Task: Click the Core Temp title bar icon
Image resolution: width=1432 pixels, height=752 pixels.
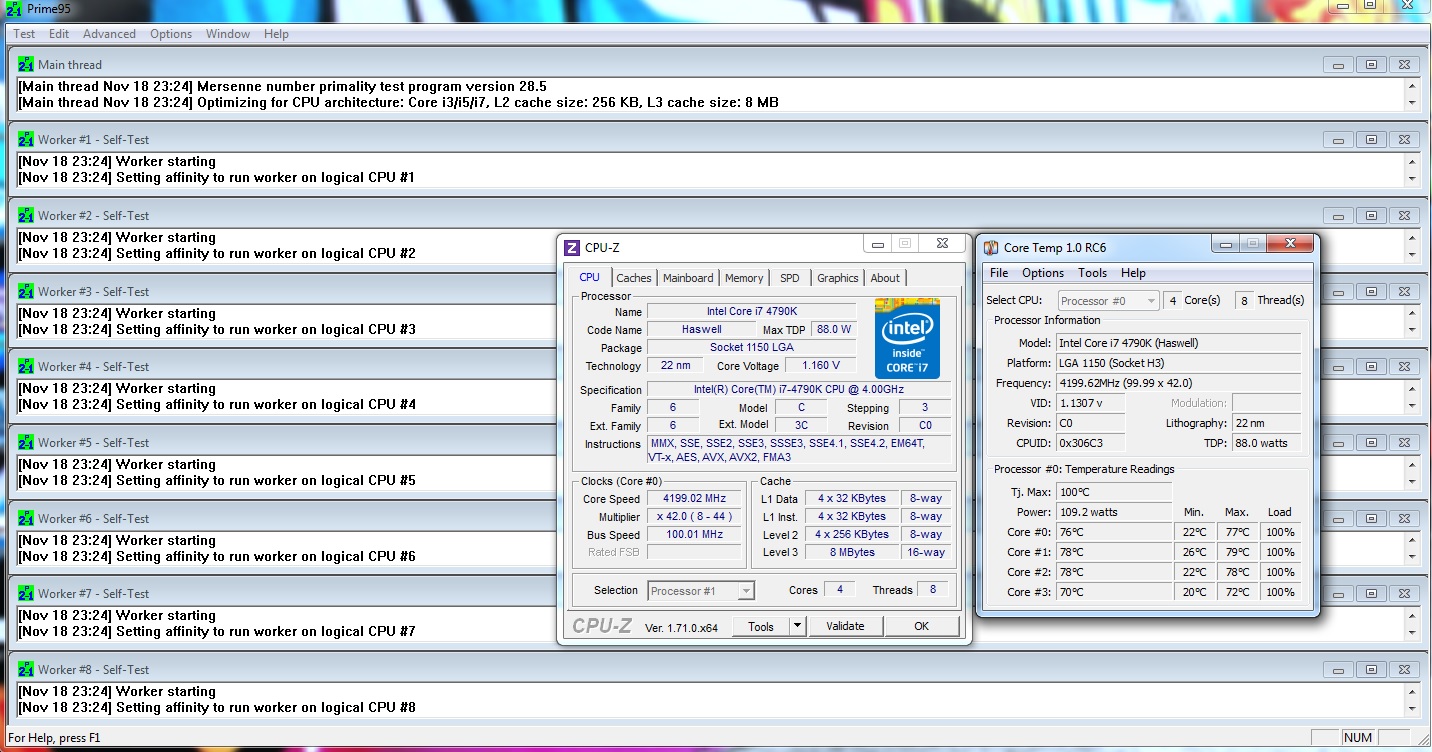Action: (991, 248)
